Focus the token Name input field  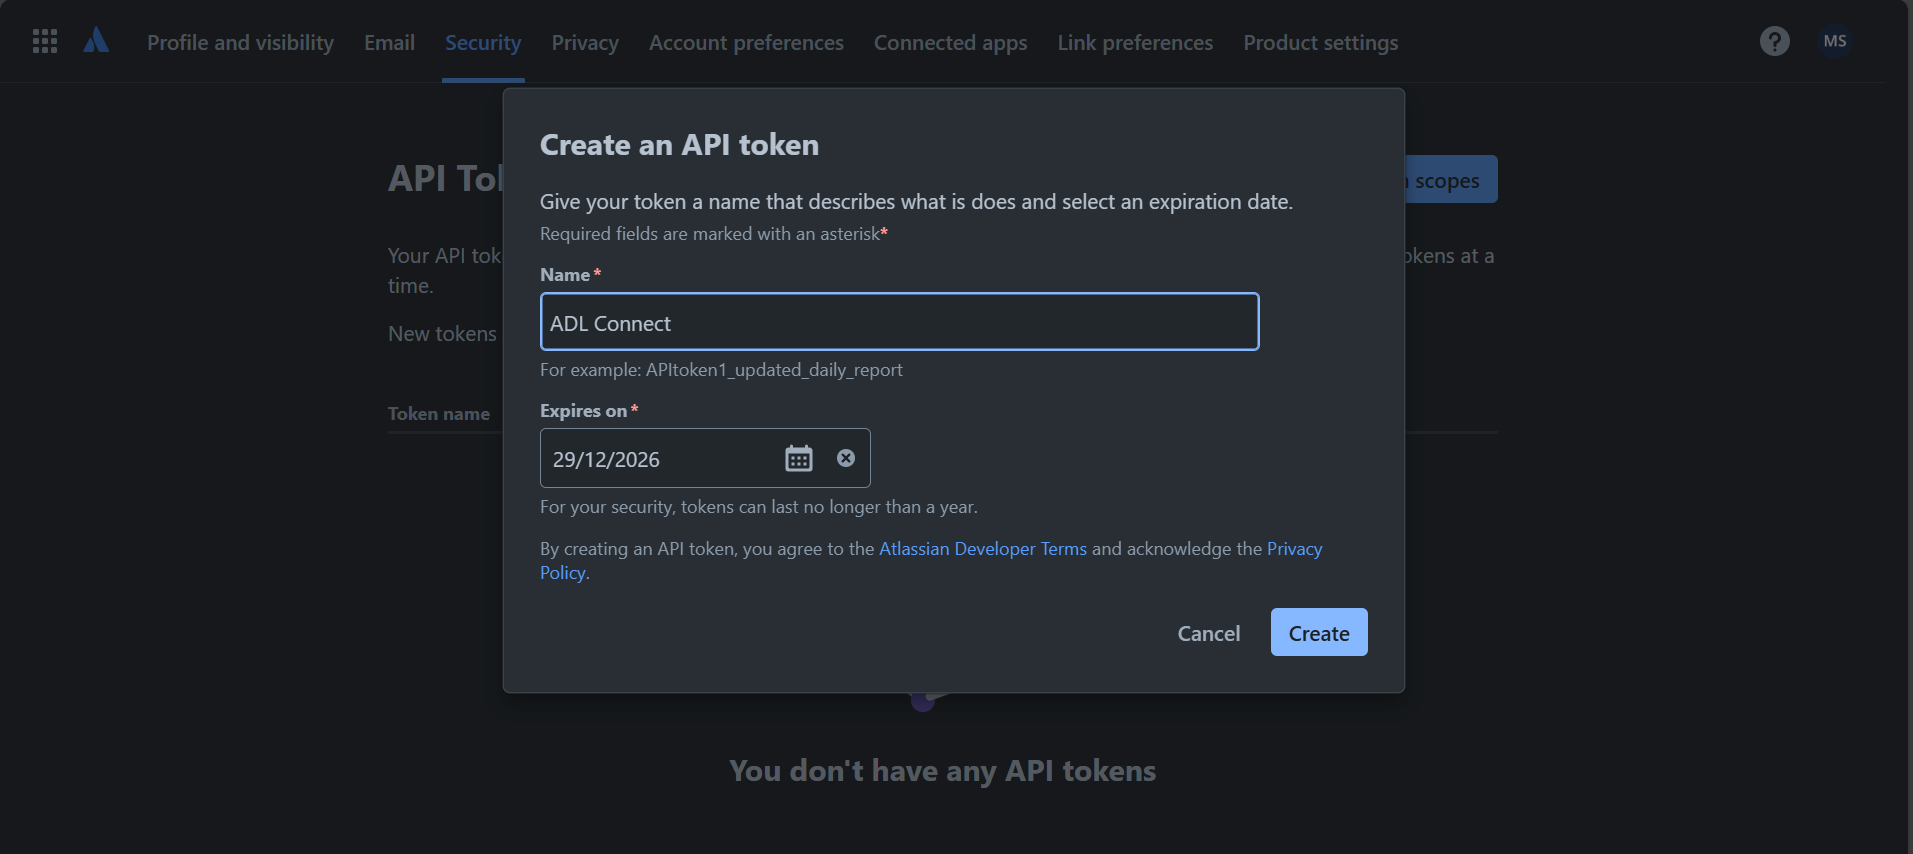pos(899,322)
